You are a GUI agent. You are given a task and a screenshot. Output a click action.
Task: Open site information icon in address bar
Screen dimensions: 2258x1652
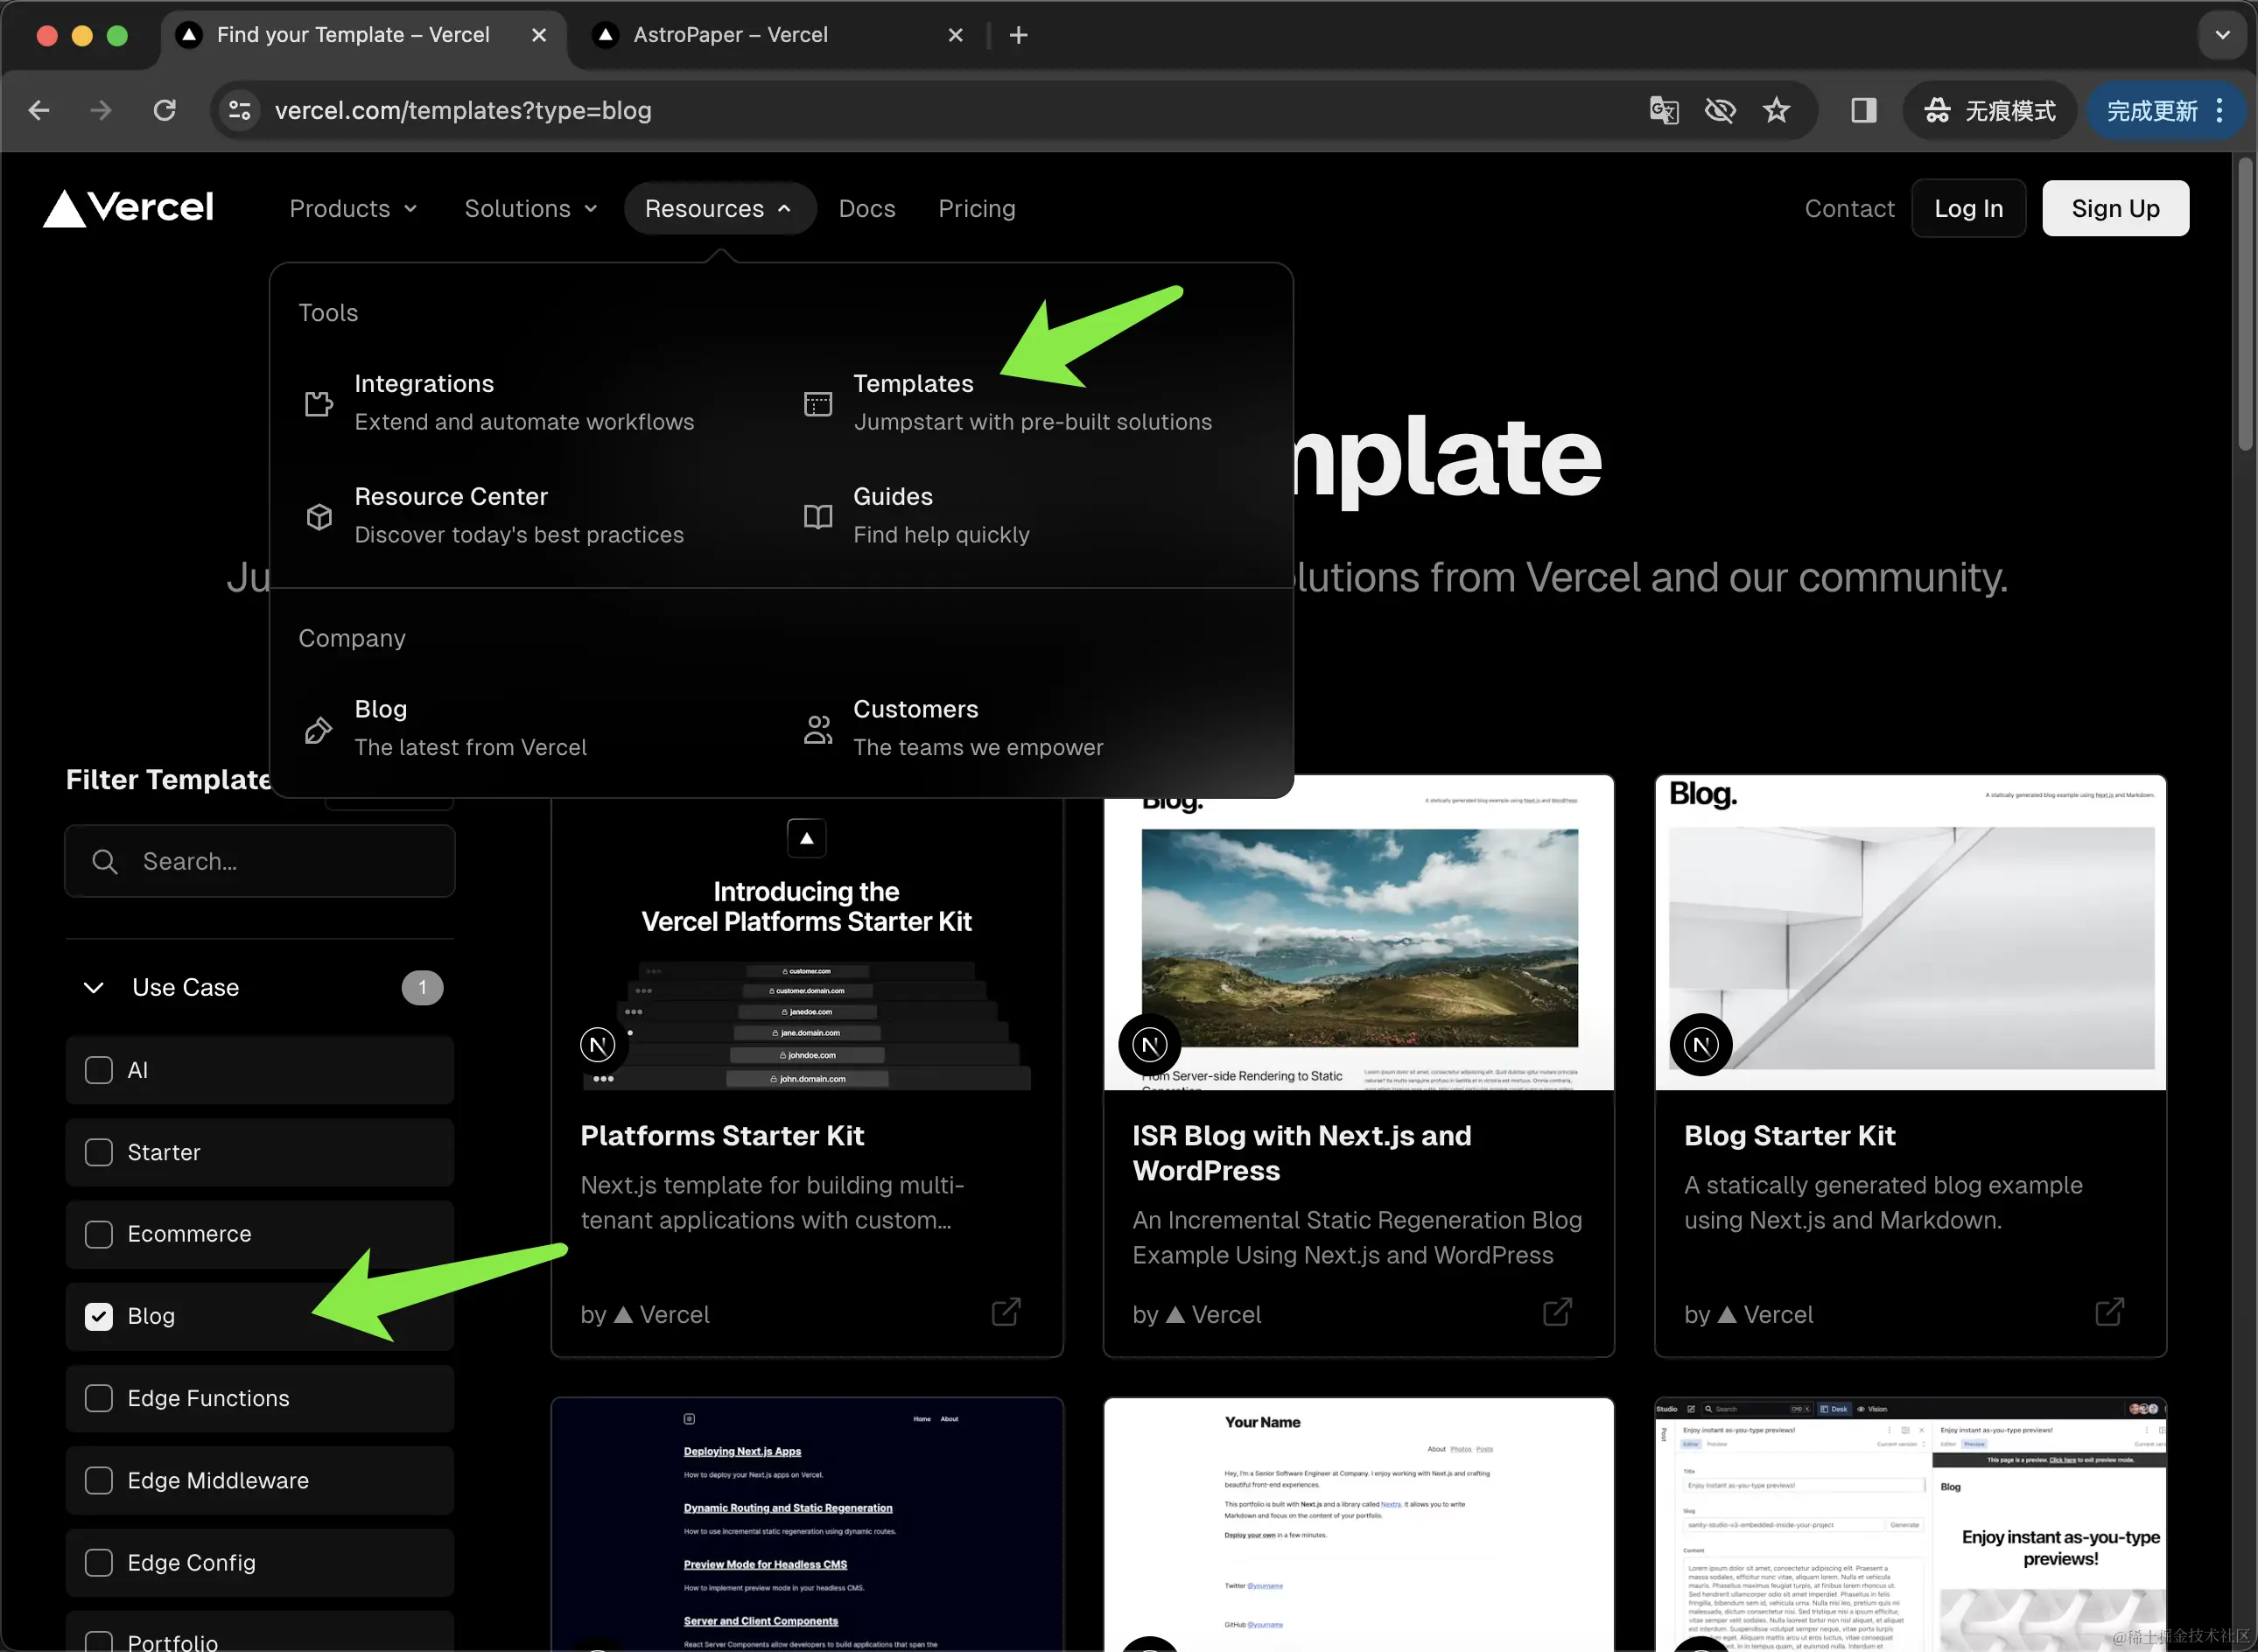coord(240,110)
